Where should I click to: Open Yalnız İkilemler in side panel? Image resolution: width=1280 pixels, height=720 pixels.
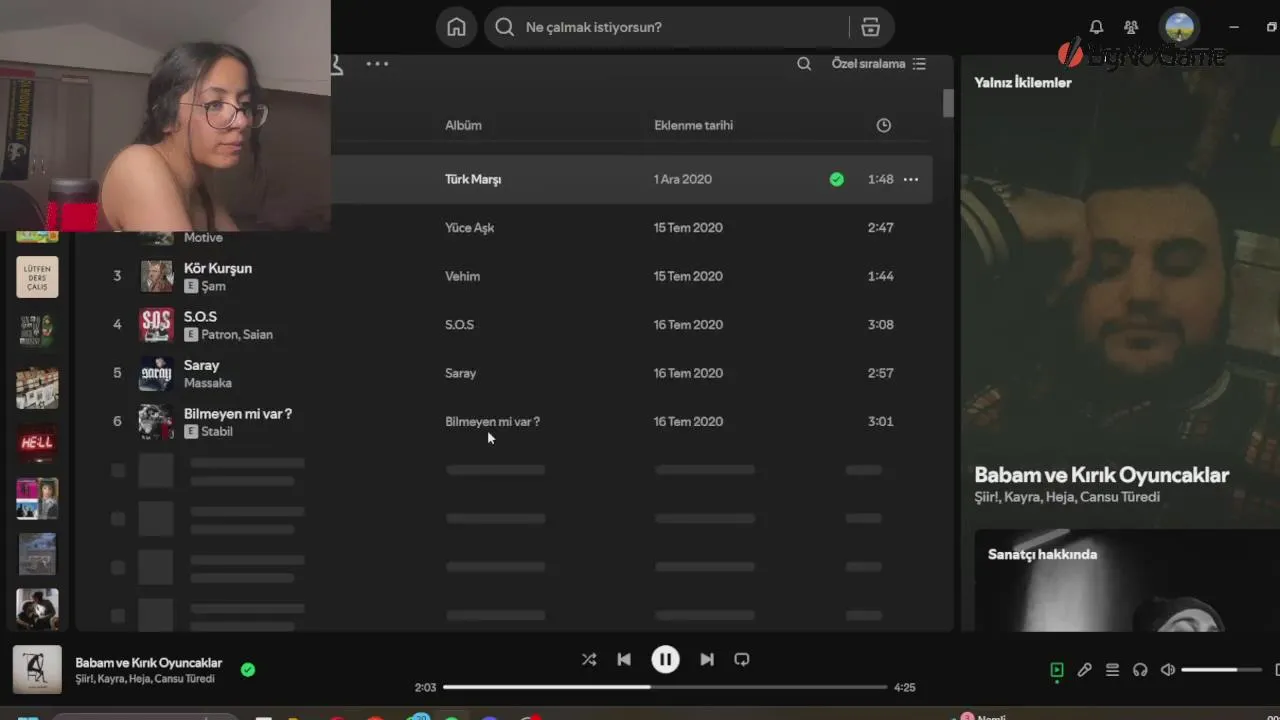1023,83
